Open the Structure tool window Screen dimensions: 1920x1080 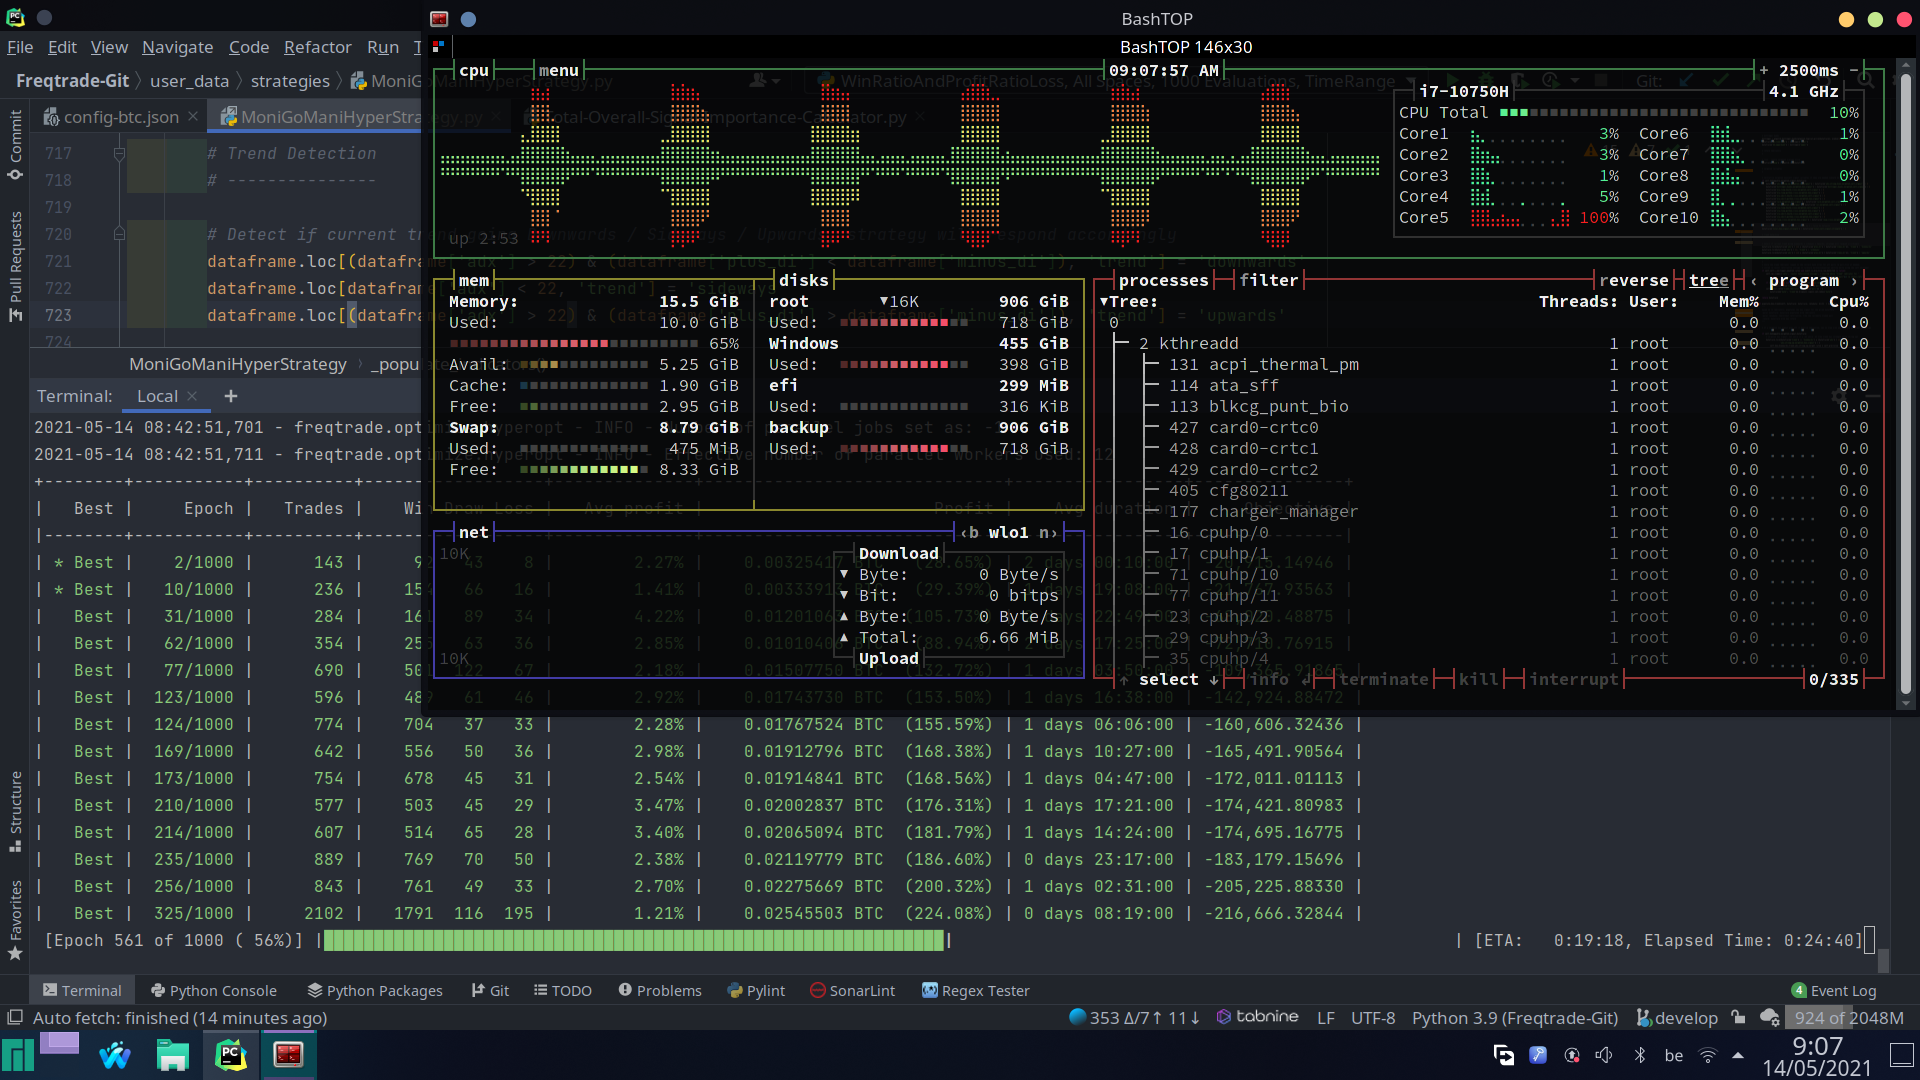15,800
